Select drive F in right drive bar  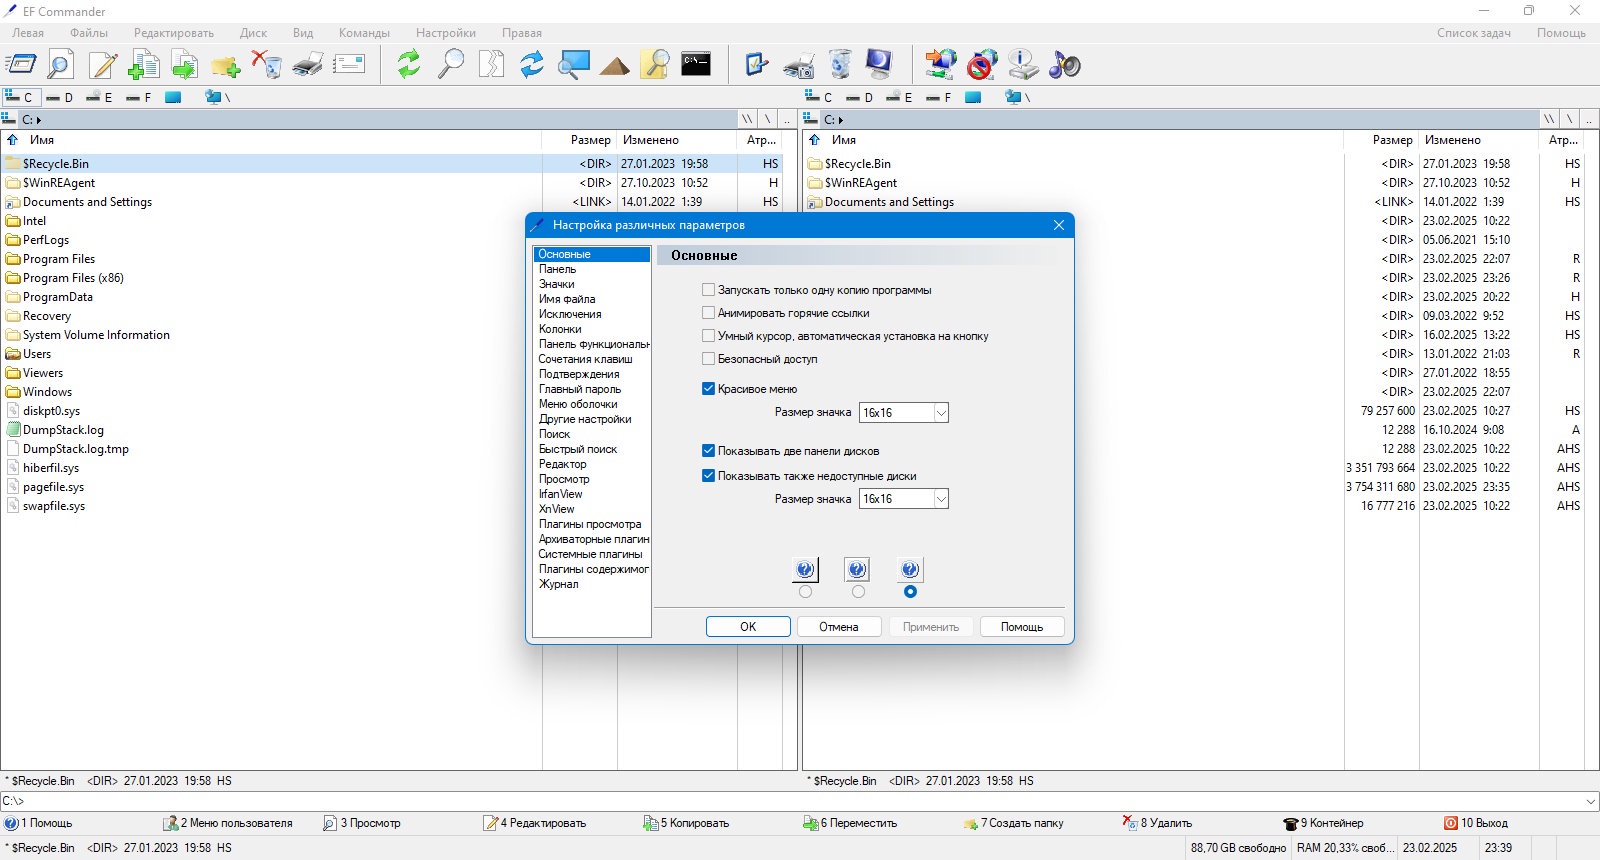939,97
